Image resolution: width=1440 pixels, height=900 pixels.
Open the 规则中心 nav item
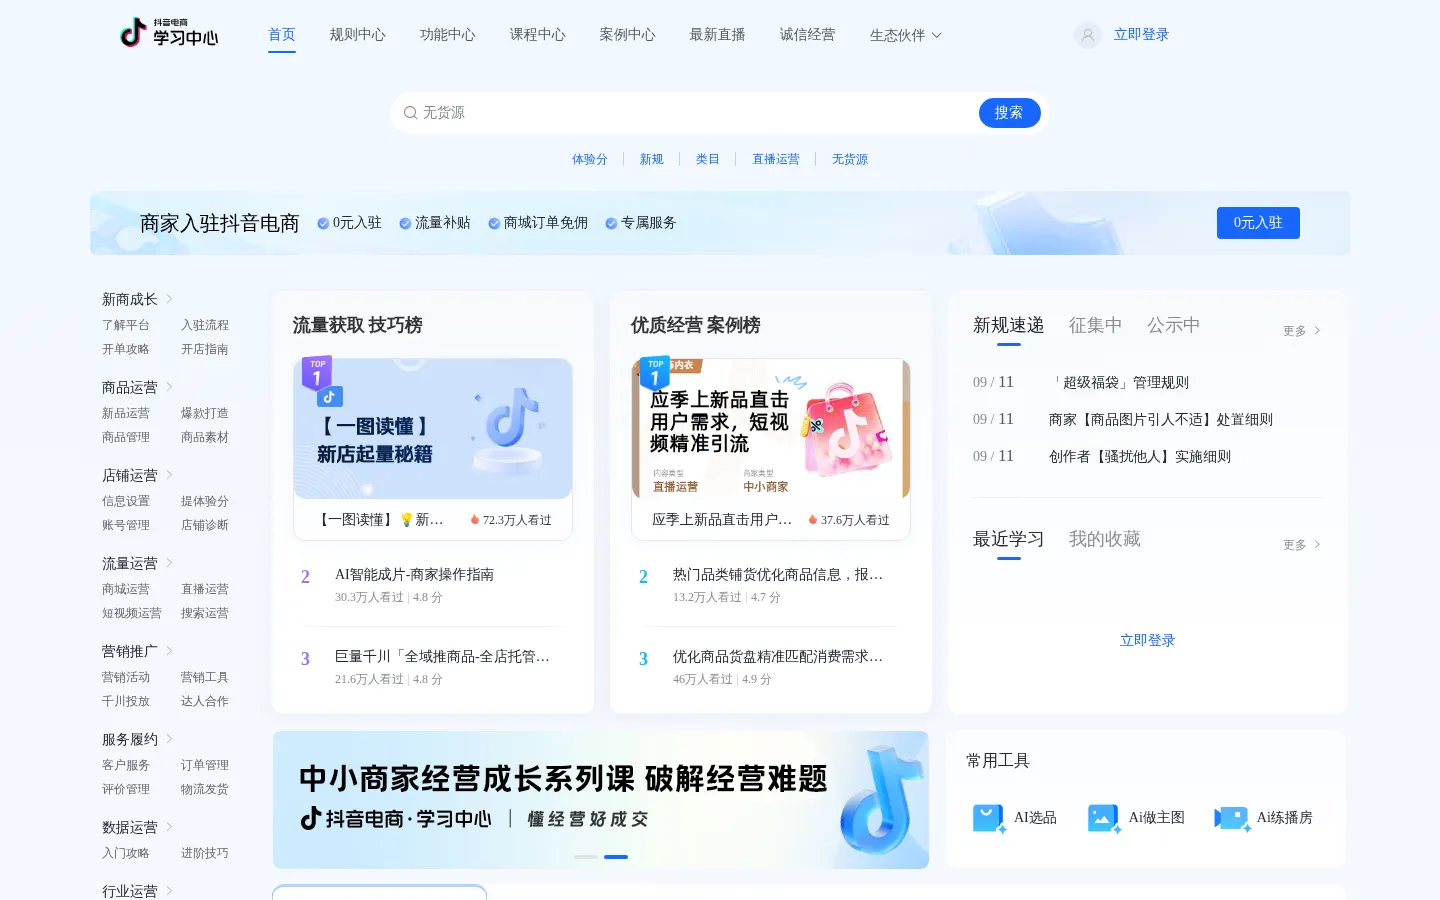coord(358,34)
